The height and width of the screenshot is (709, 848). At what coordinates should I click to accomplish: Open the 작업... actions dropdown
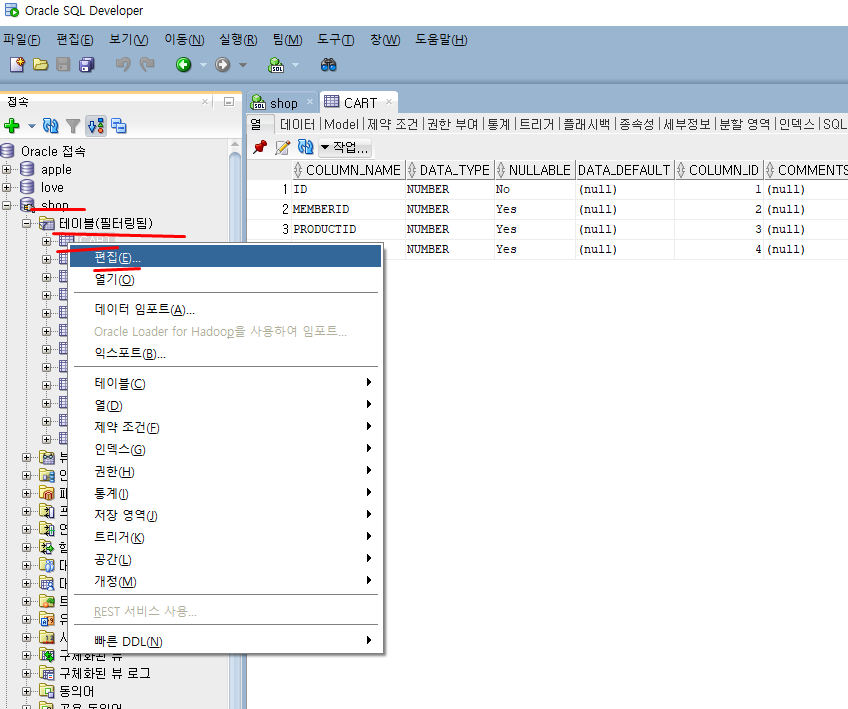pos(345,147)
